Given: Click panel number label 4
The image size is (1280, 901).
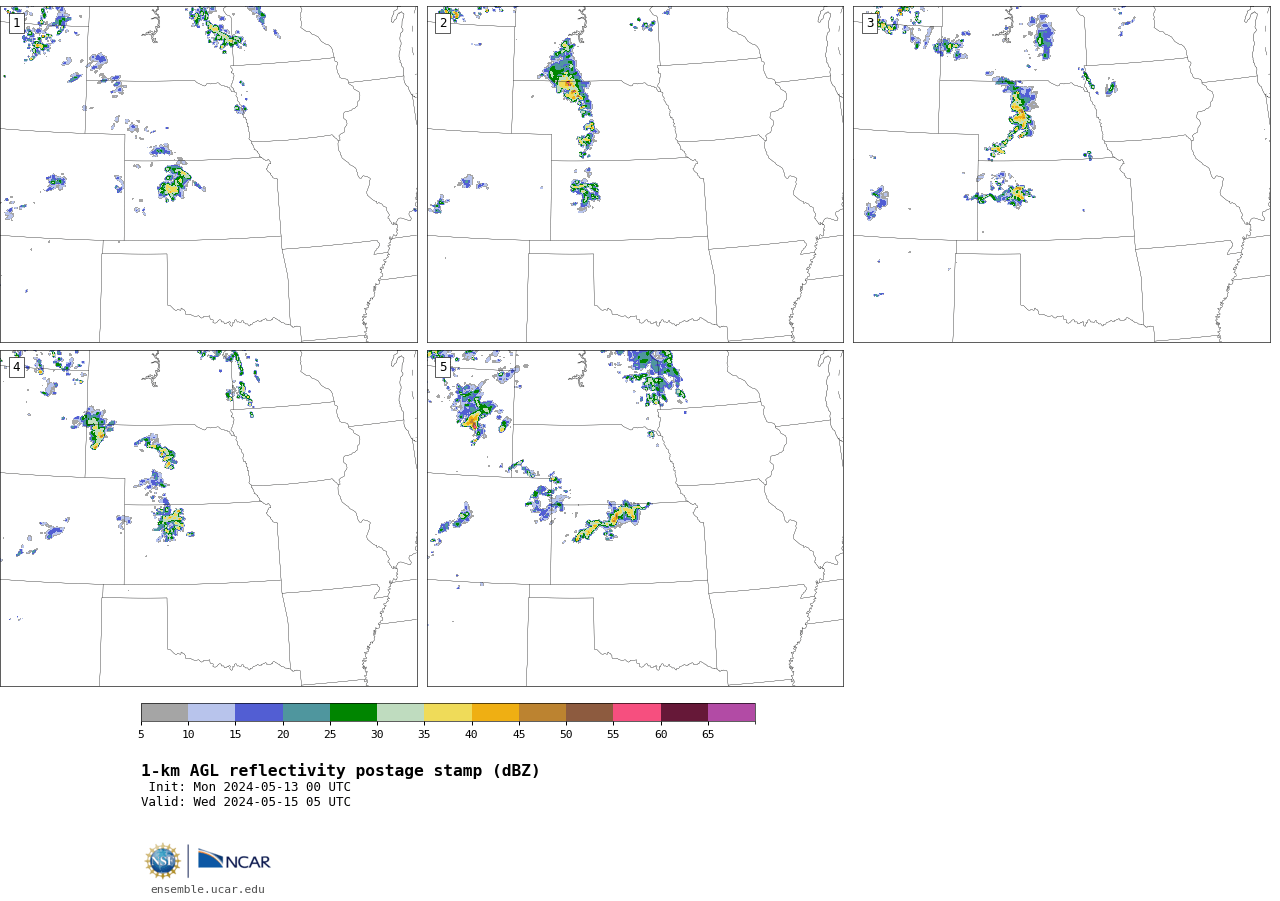Looking at the screenshot, I should click(x=16, y=367).
